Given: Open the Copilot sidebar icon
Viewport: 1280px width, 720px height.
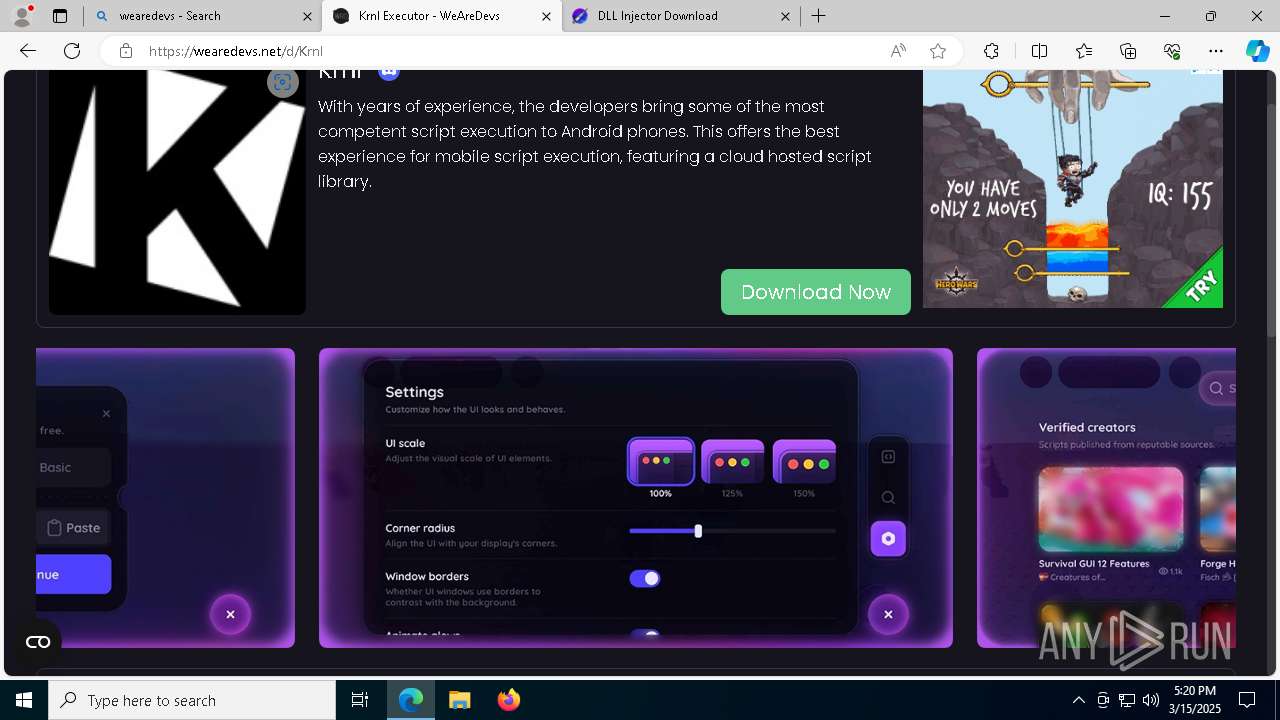Looking at the screenshot, I should tap(1257, 51).
